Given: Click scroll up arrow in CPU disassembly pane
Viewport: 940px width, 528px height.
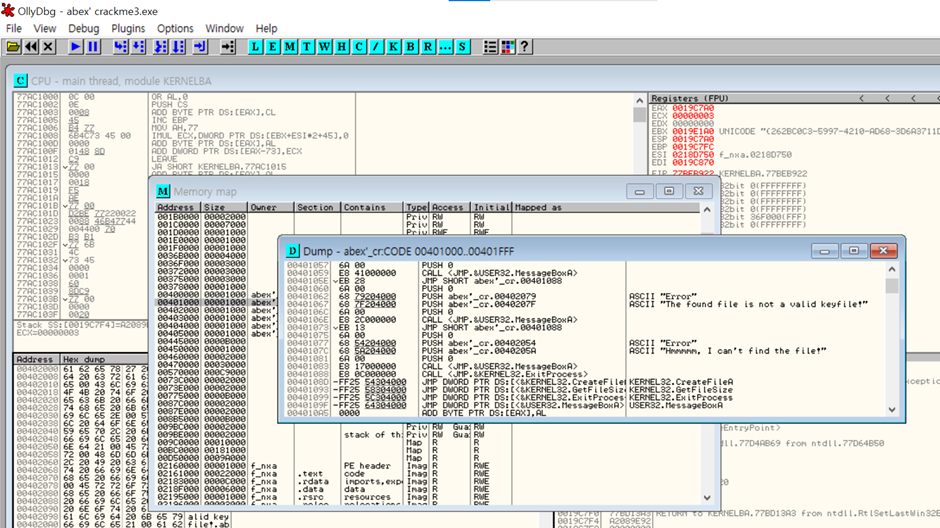Looking at the screenshot, I should click(x=639, y=101).
